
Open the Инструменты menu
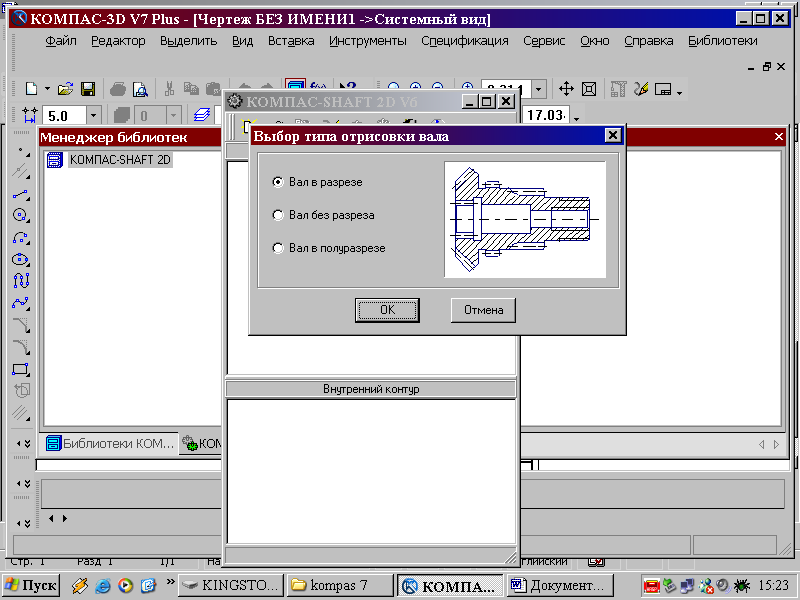[368, 41]
